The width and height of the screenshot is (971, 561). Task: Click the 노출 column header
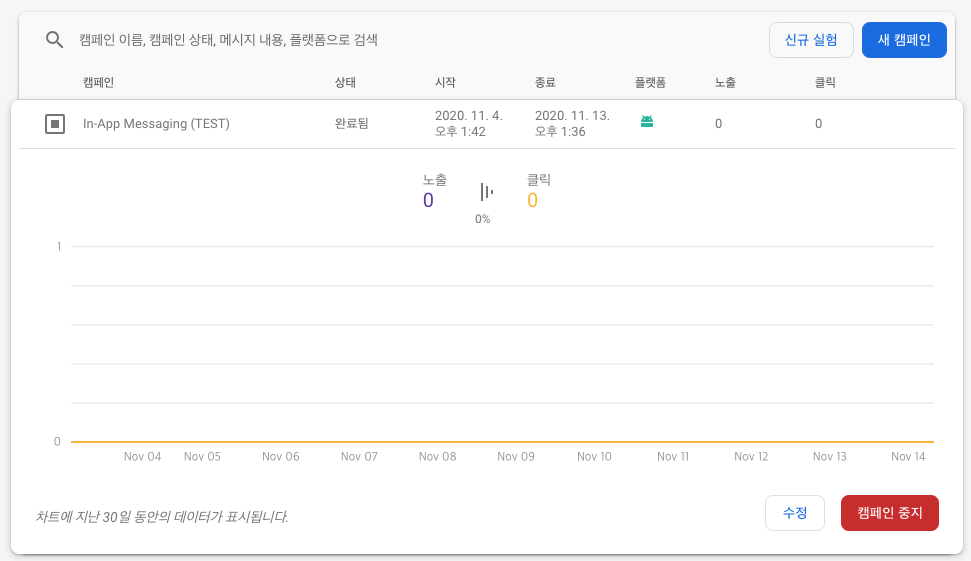(725, 82)
